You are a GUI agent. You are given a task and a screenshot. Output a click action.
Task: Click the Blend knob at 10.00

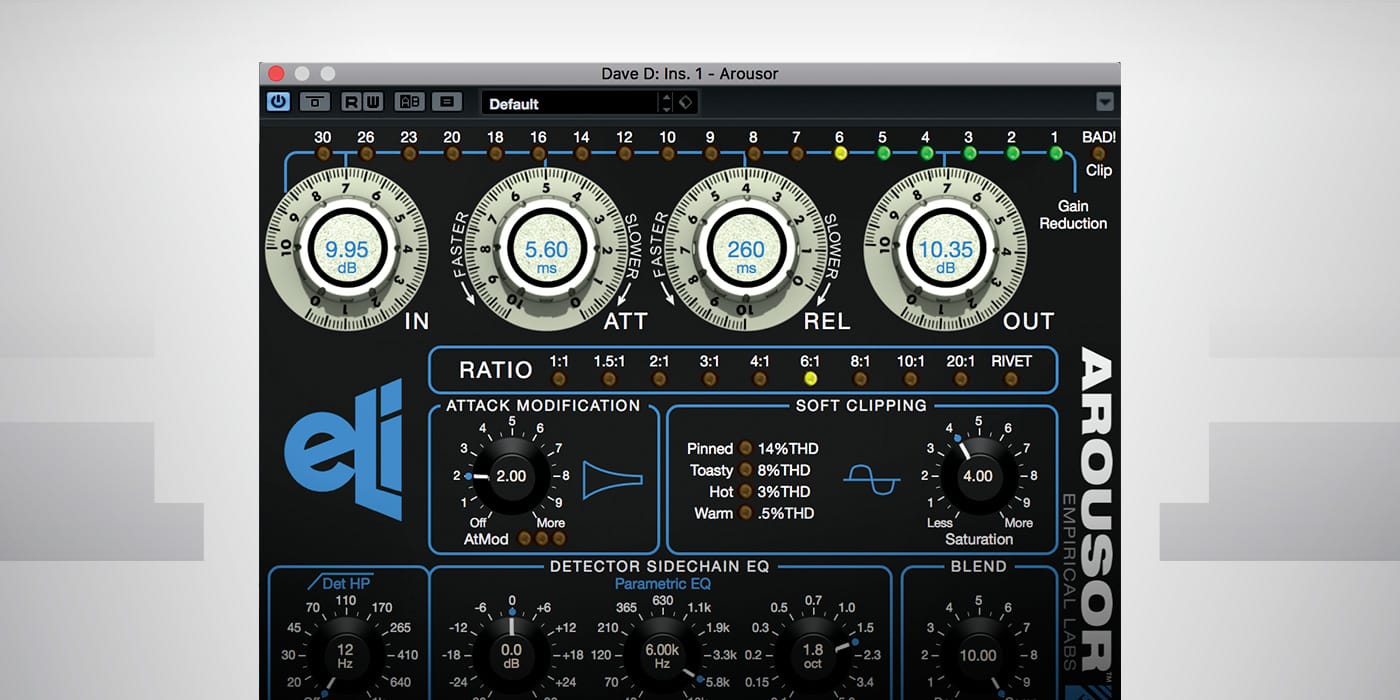click(x=977, y=655)
